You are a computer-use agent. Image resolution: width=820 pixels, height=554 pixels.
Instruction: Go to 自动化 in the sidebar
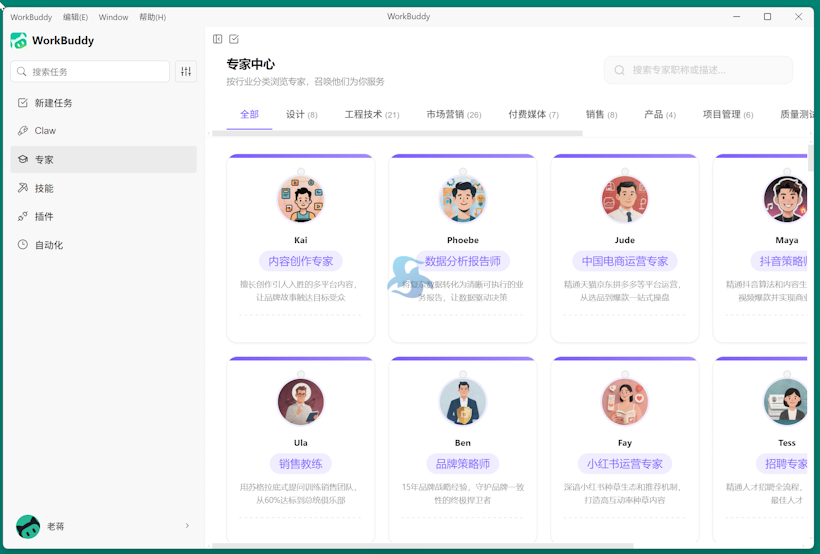[104, 244]
